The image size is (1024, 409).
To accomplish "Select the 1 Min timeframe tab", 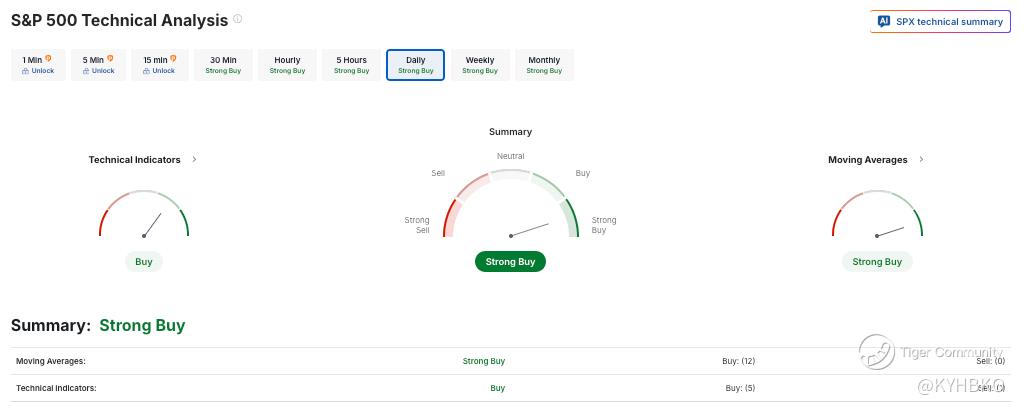I will click(39, 65).
